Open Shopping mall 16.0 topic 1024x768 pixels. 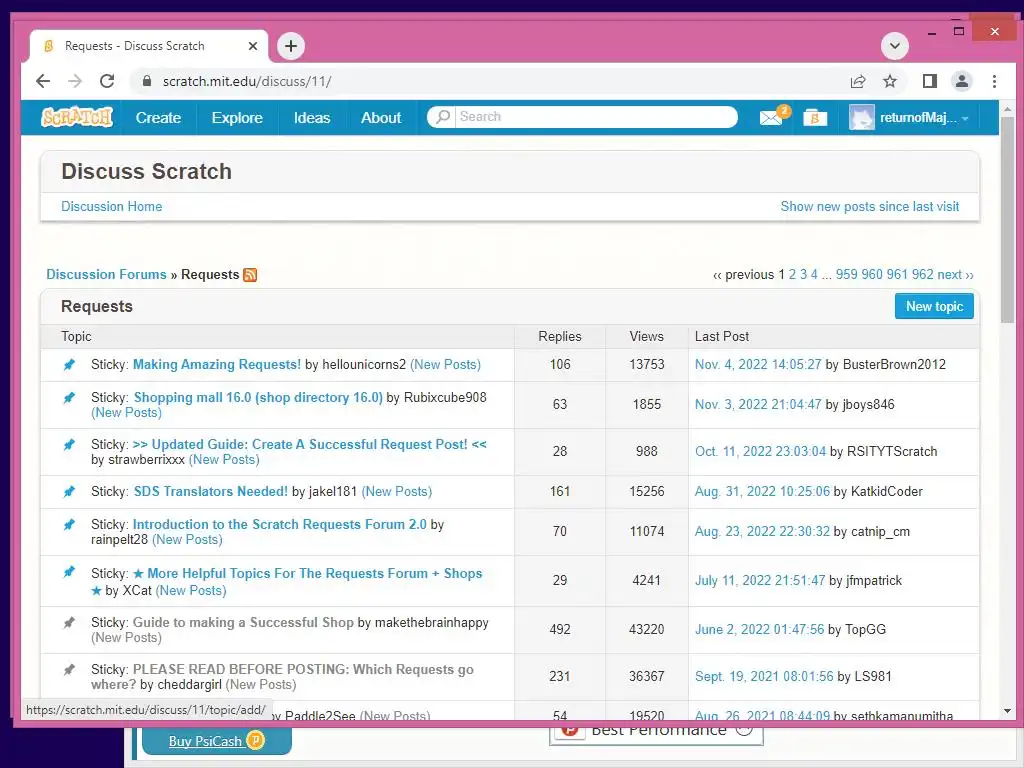pyautogui.click(x=258, y=397)
